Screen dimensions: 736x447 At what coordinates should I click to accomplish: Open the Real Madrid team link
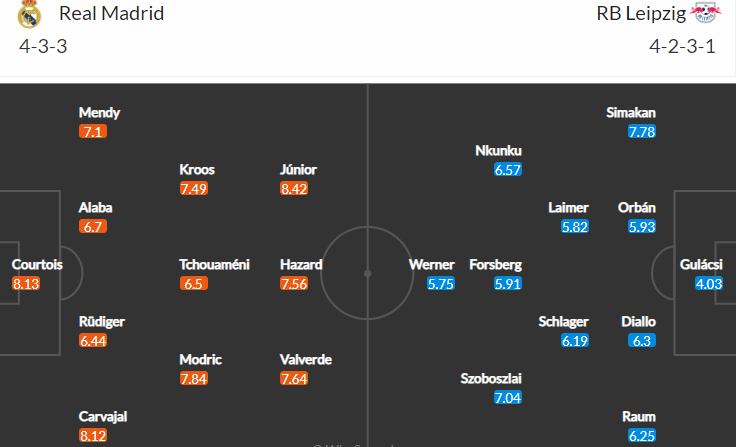coord(111,13)
